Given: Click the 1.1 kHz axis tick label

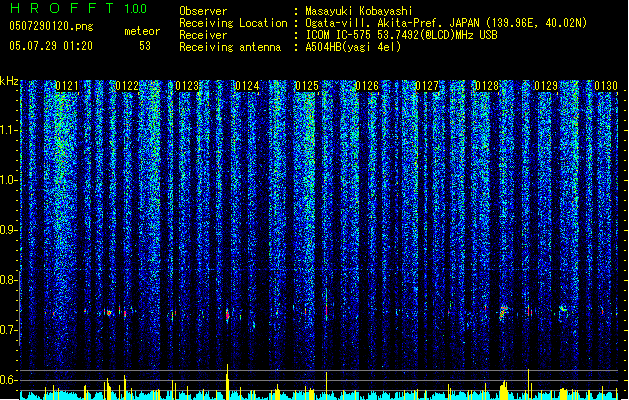Looking at the screenshot, I should (9, 130).
